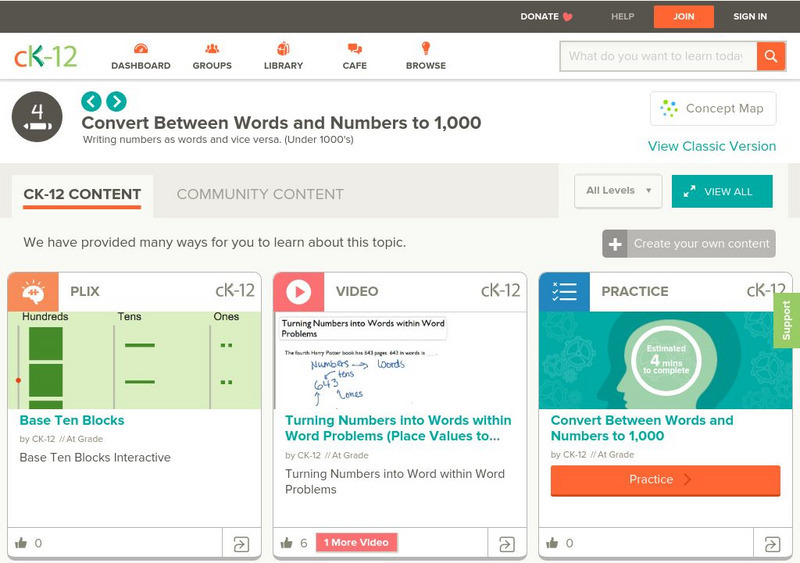Switch to Community Content tab
800x563 pixels.
(260, 194)
